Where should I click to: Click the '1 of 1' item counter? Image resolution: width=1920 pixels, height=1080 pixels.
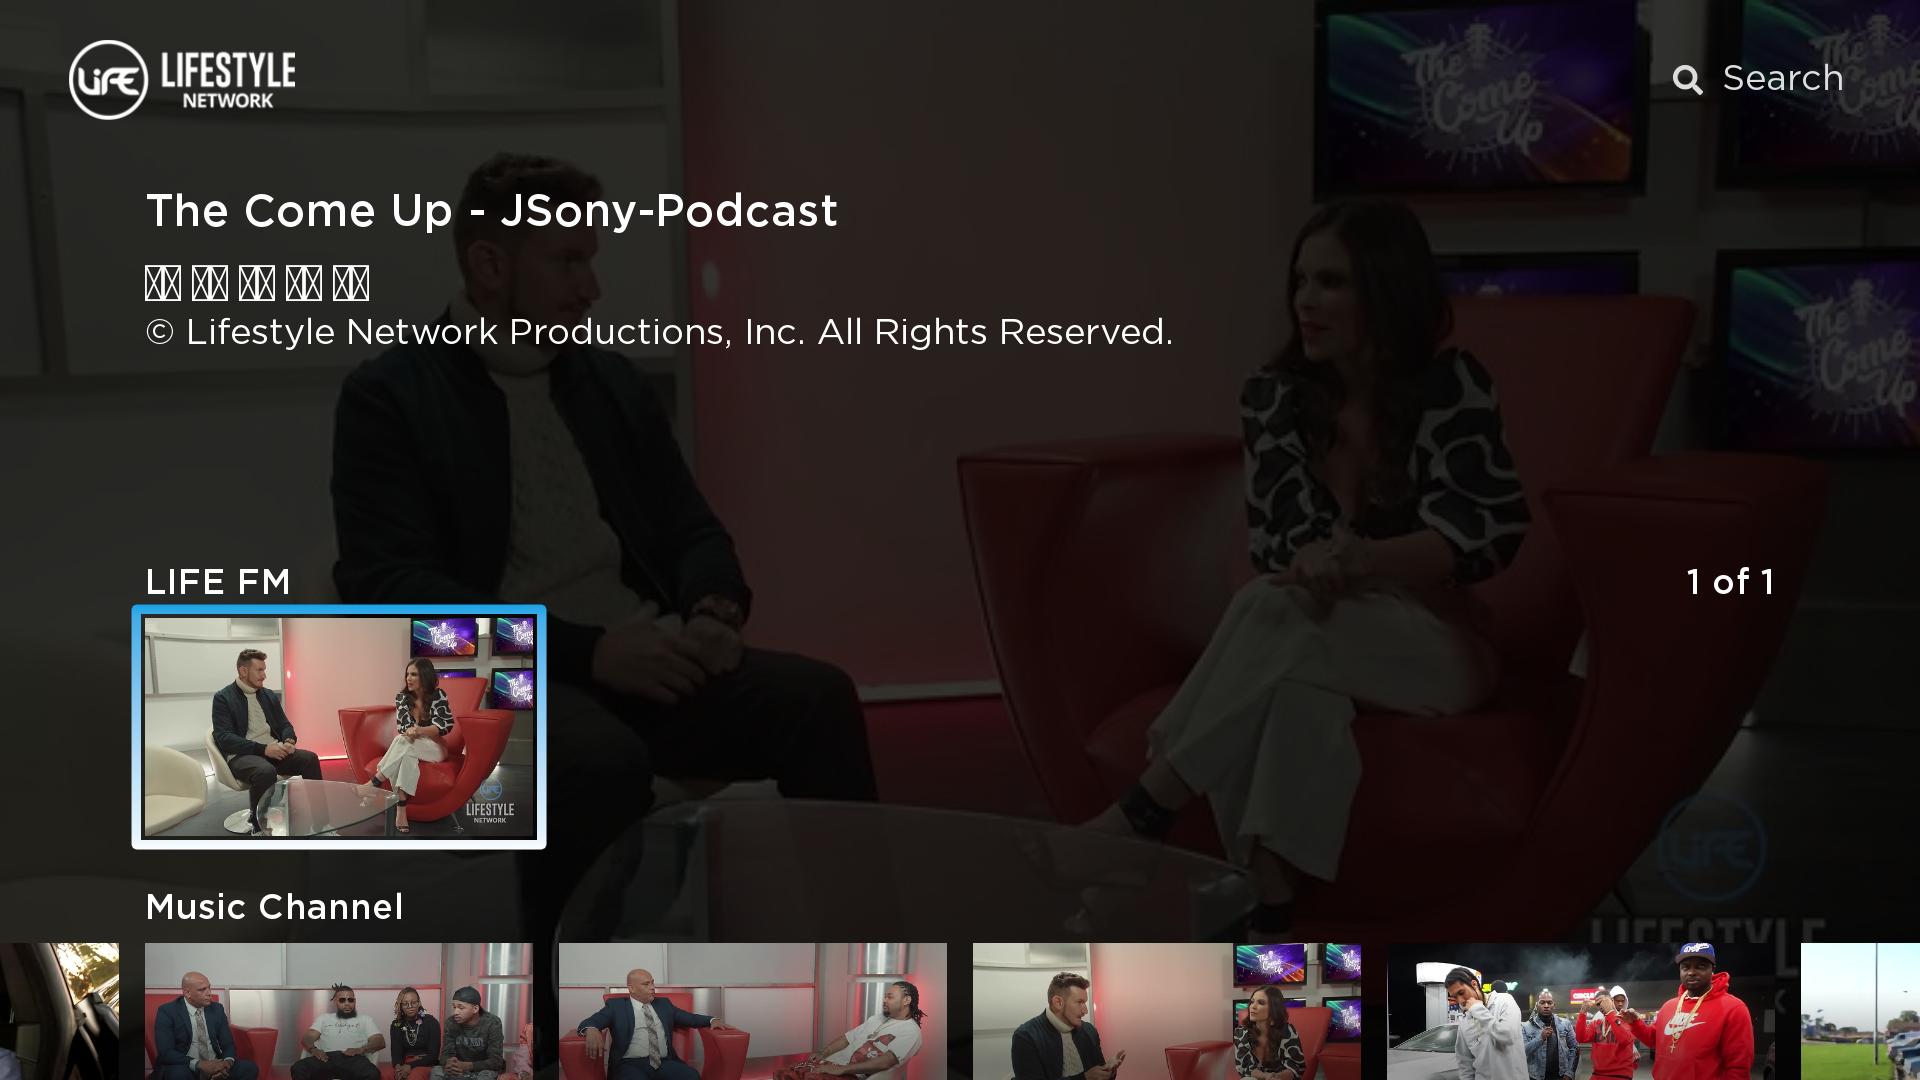(x=1730, y=582)
